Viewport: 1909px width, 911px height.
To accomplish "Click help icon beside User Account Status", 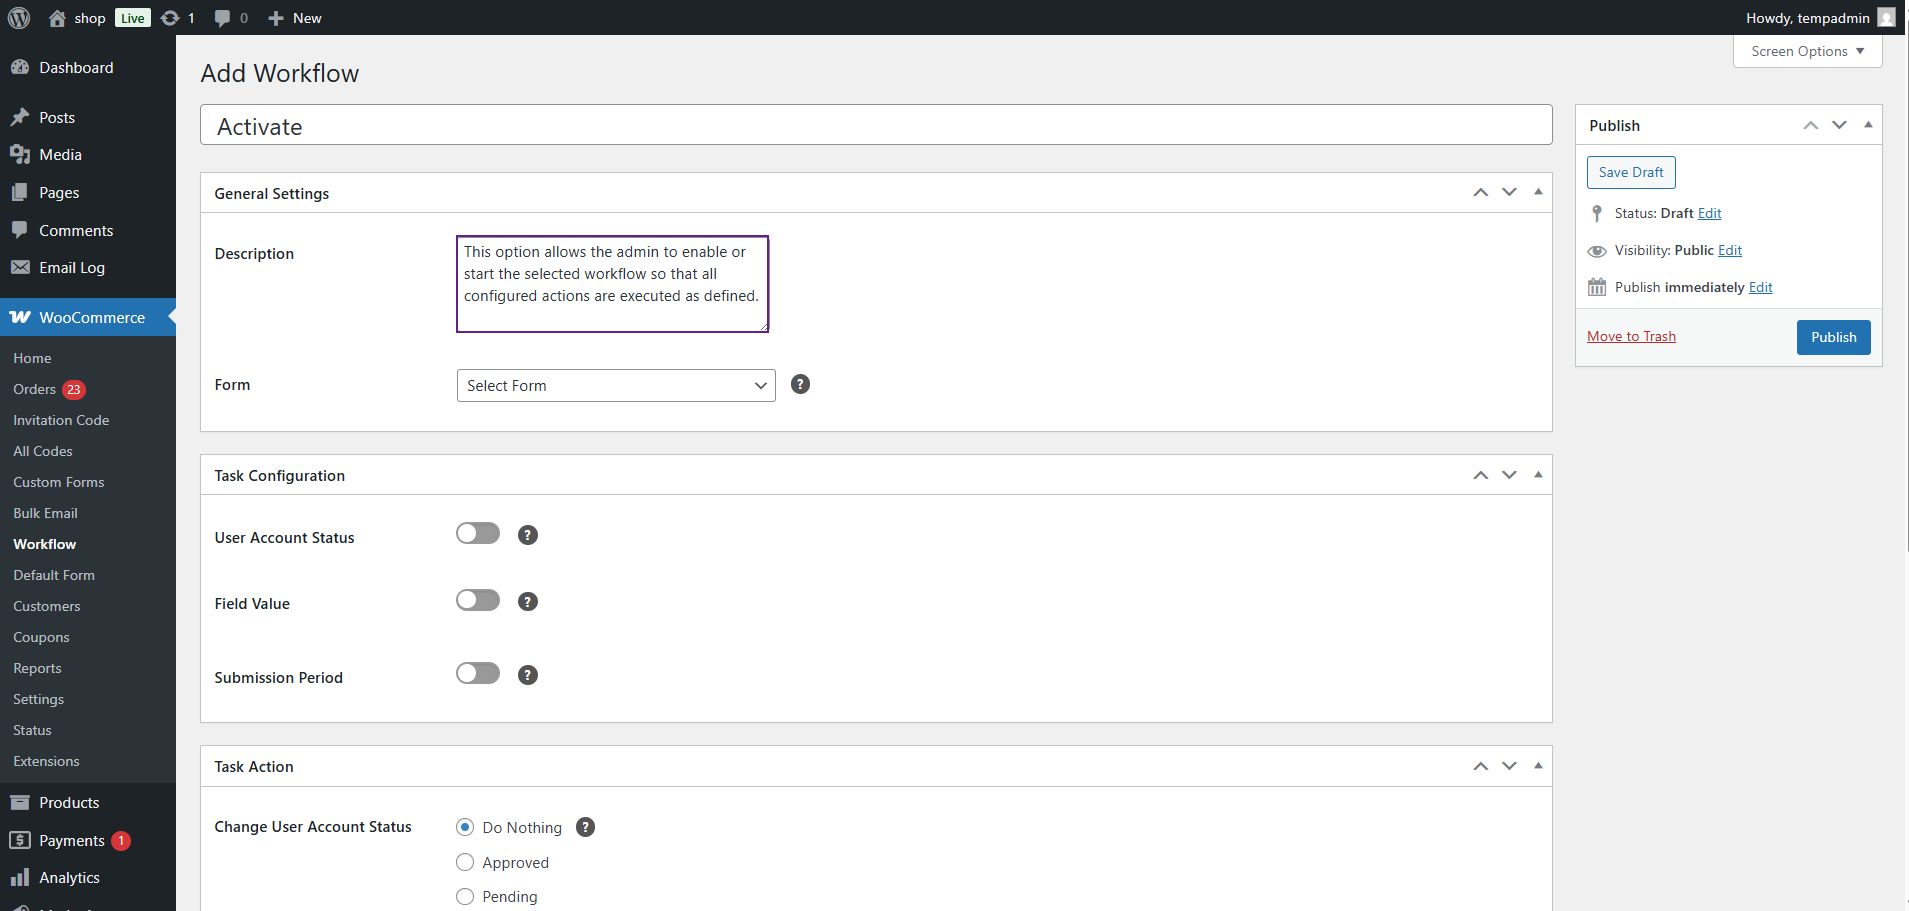I will pyautogui.click(x=528, y=535).
